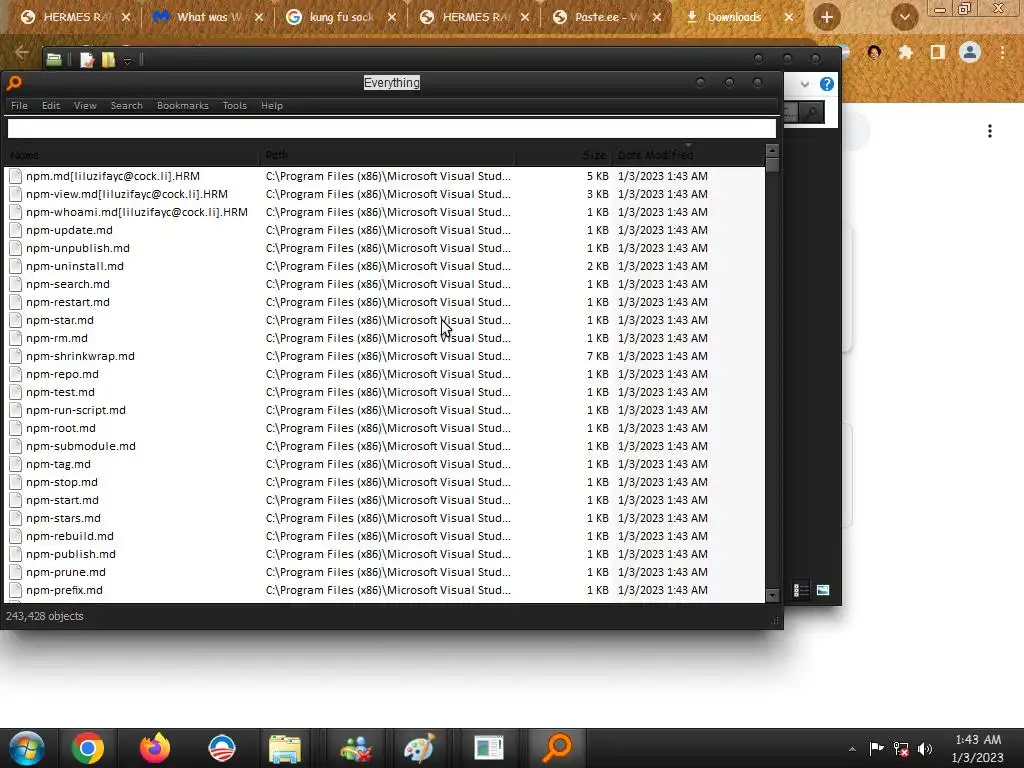This screenshot has width=1024, height=768.
Task: Open Paint from the taskbar
Action: pyautogui.click(x=419, y=748)
